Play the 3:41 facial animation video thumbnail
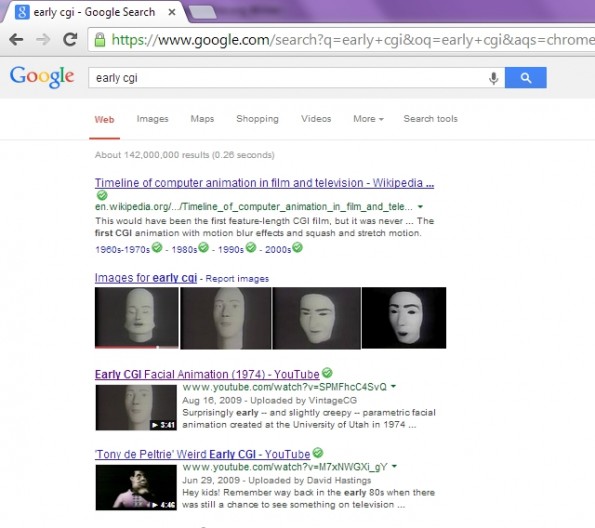The width and height of the screenshot is (595, 528). coord(136,408)
